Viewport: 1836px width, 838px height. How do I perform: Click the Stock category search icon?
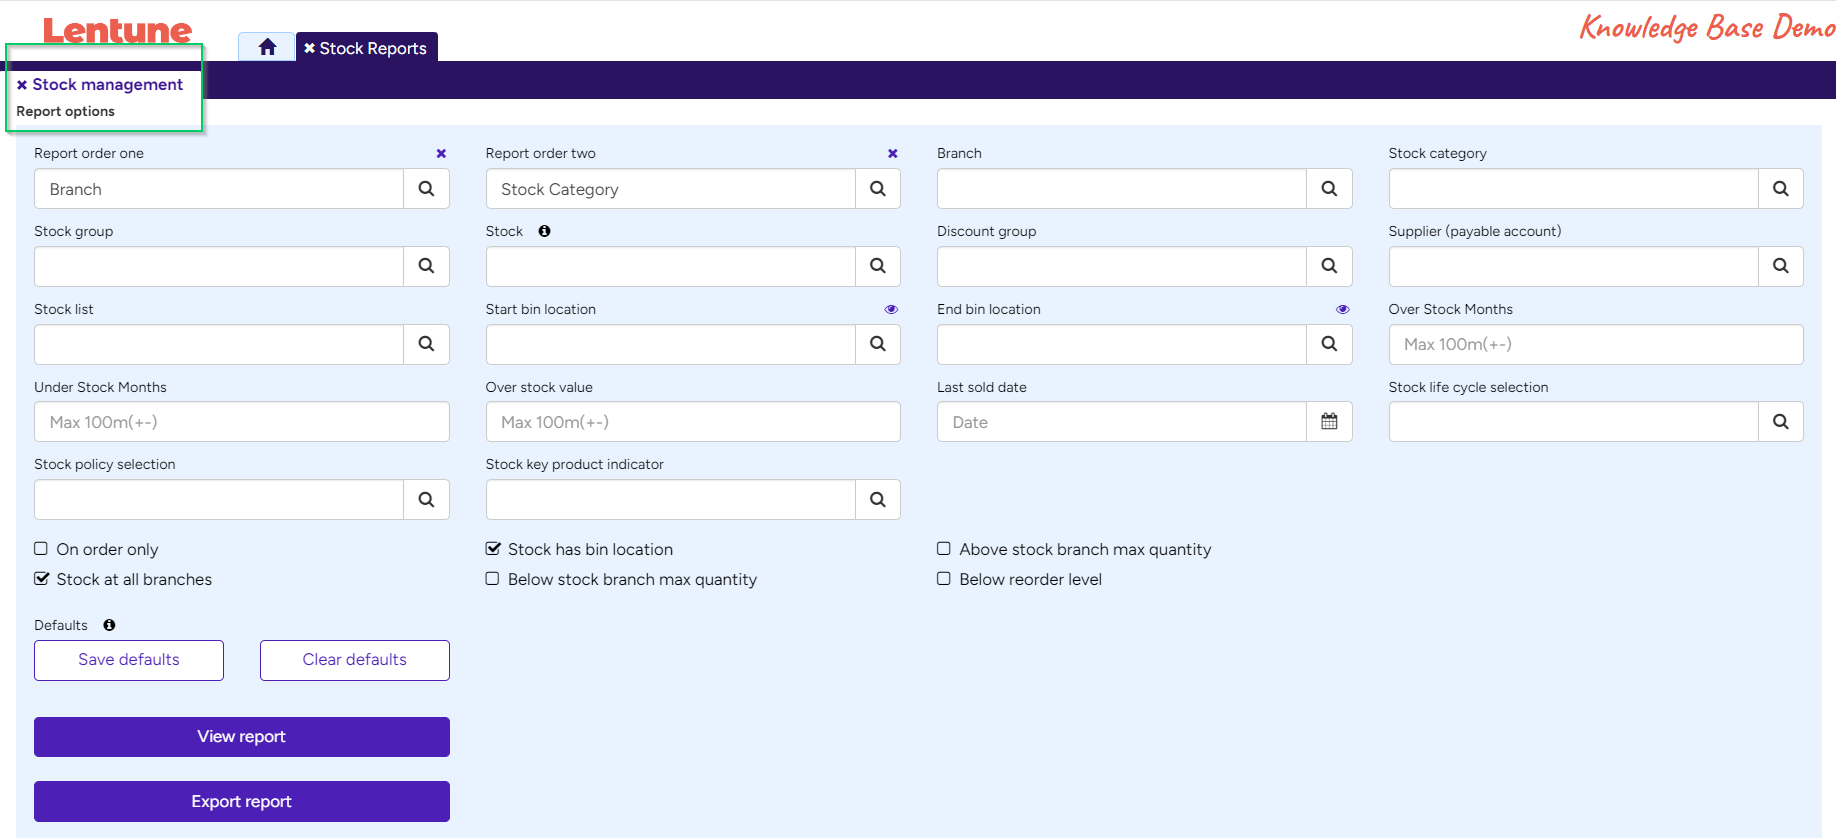coord(1781,189)
